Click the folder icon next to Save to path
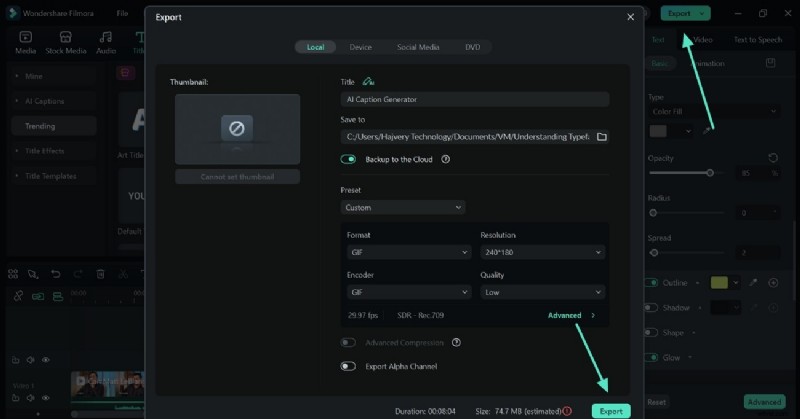Image resolution: width=800 pixels, height=419 pixels. coord(601,136)
